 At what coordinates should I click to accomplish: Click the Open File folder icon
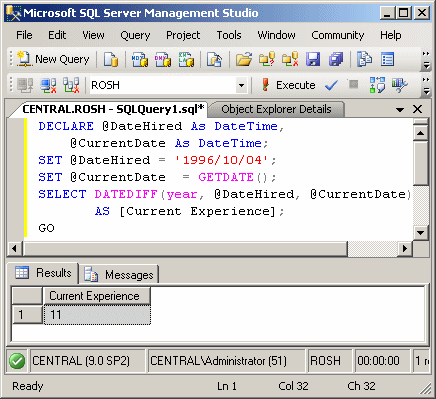click(x=244, y=59)
